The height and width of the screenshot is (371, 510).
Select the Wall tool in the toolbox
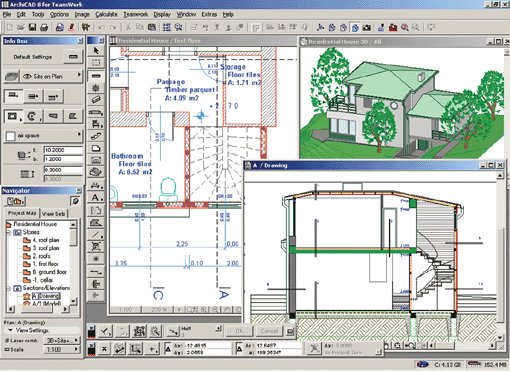[96, 76]
